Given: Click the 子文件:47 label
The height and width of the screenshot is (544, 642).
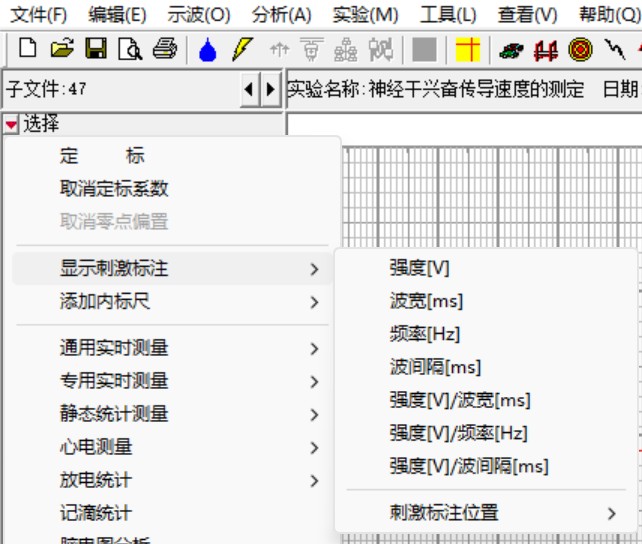Looking at the screenshot, I should pyautogui.click(x=46, y=89).
